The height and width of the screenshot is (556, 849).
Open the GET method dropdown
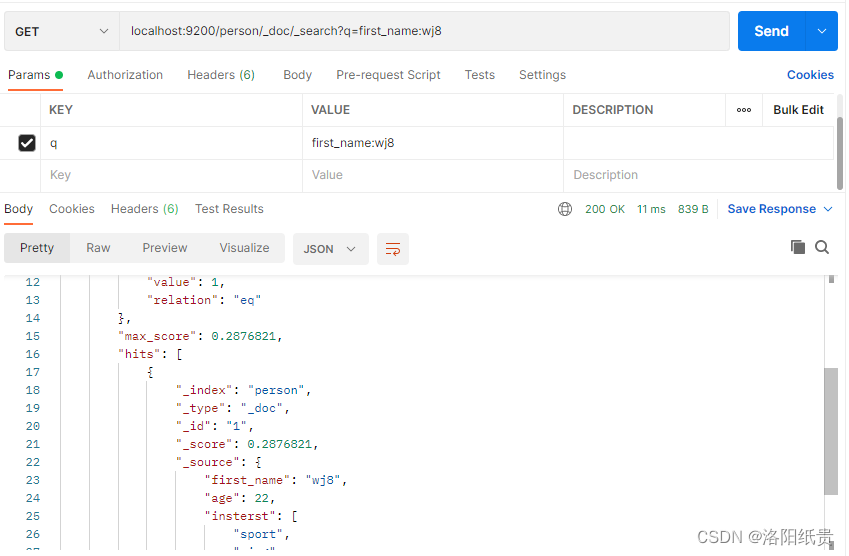click(61, 31)
